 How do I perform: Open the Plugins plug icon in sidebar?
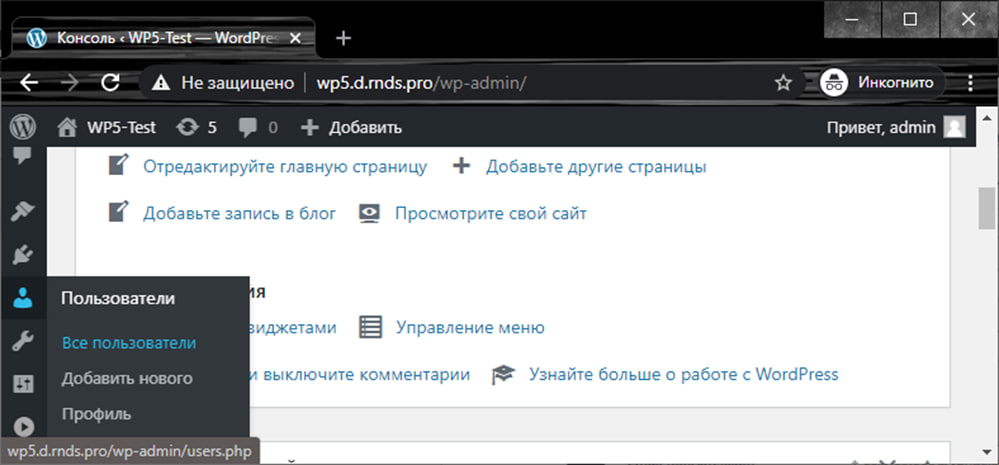click(23, 255)
